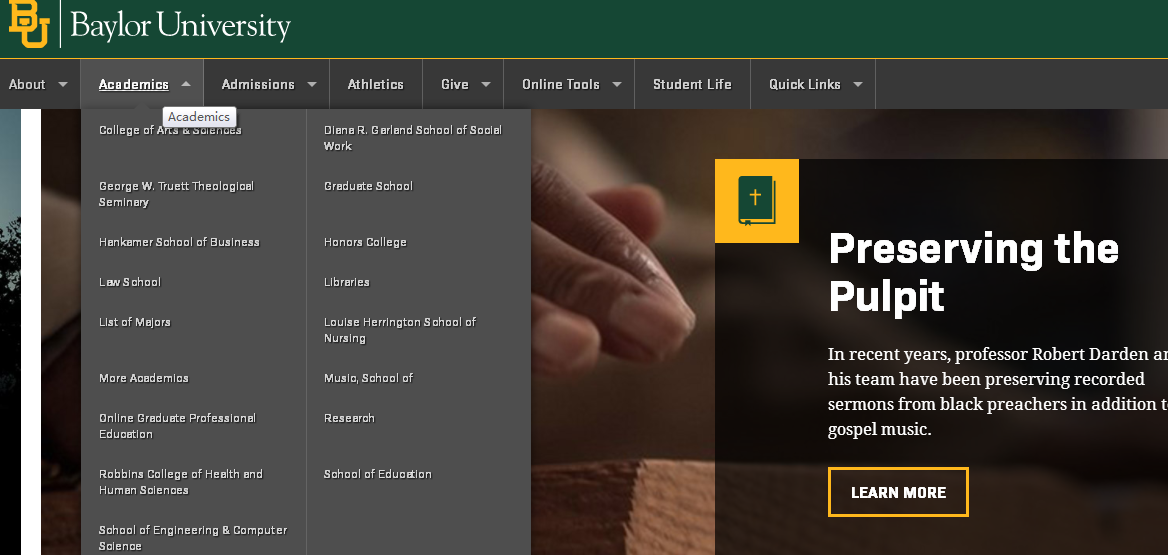Image resolution: width=1168 pixels, height=555 pixels.
Task: Expand the About dropdown arrow
Action: (x=63, y=84)
